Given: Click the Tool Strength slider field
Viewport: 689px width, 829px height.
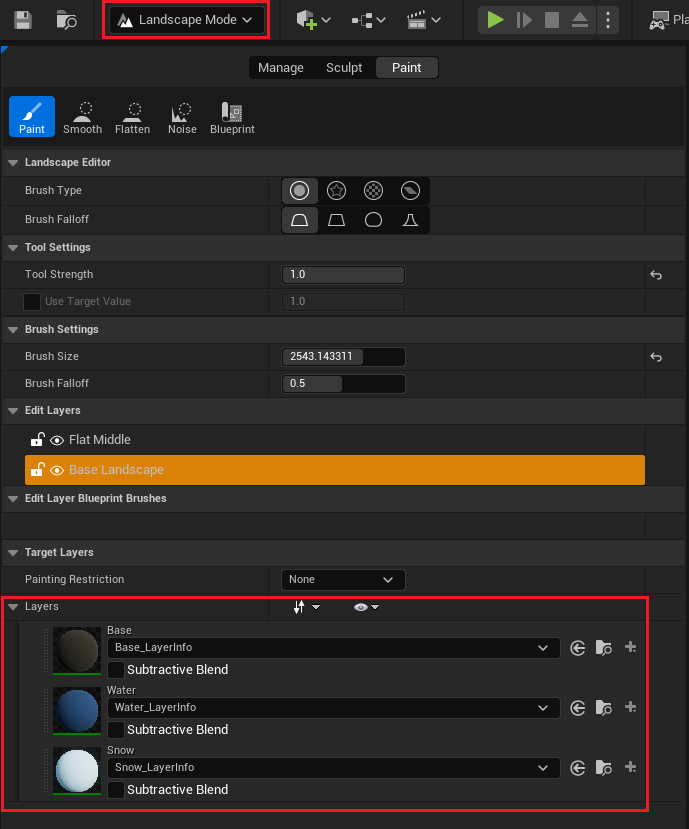Looking at the screenshot, I should pos(343,275).
